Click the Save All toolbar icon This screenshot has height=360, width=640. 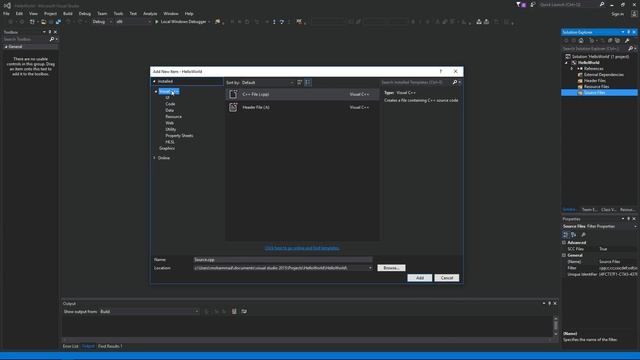tap(58, 22)
